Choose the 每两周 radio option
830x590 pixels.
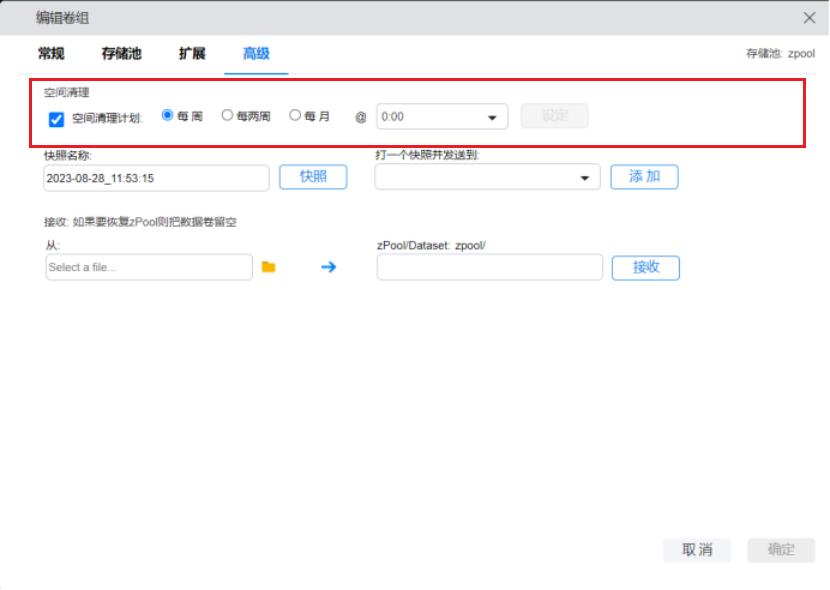[x=228, y=116]
